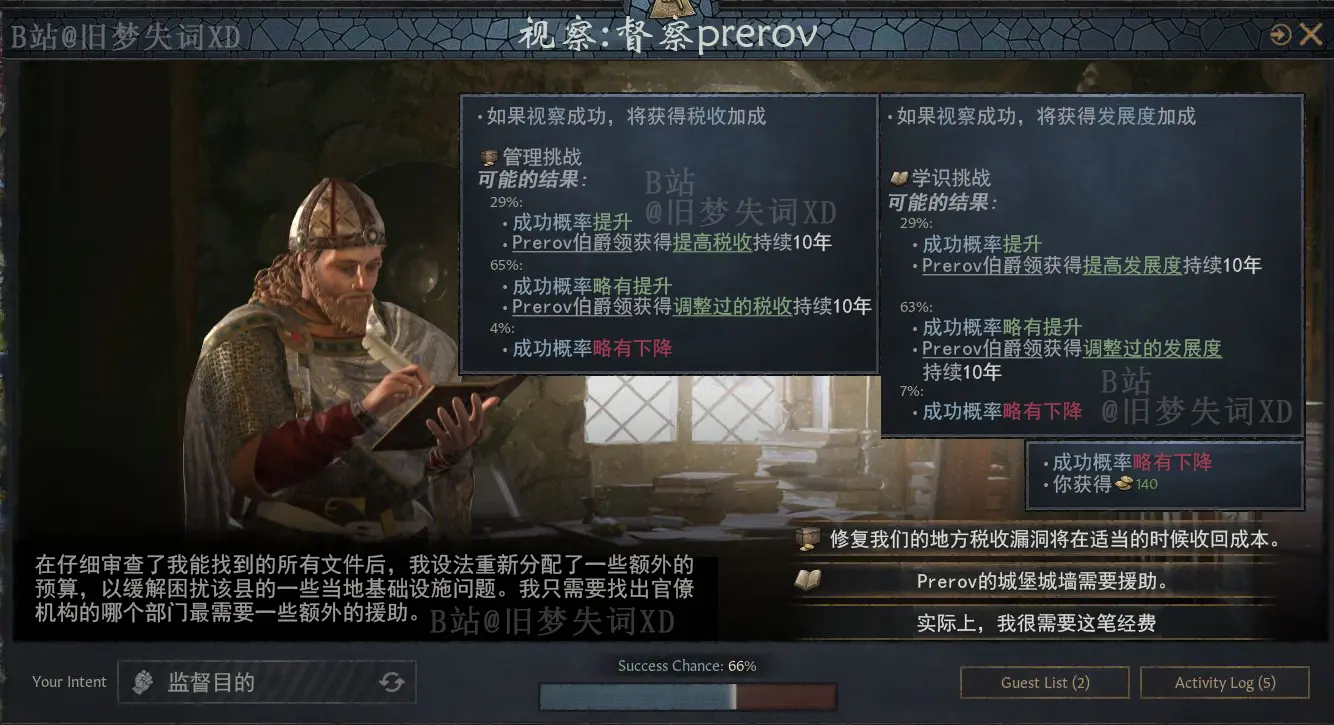The width and height of the screenshot is (1334, 725).
Task: Click the learning book icon beside the castle wall option
Action: point(807,580)
